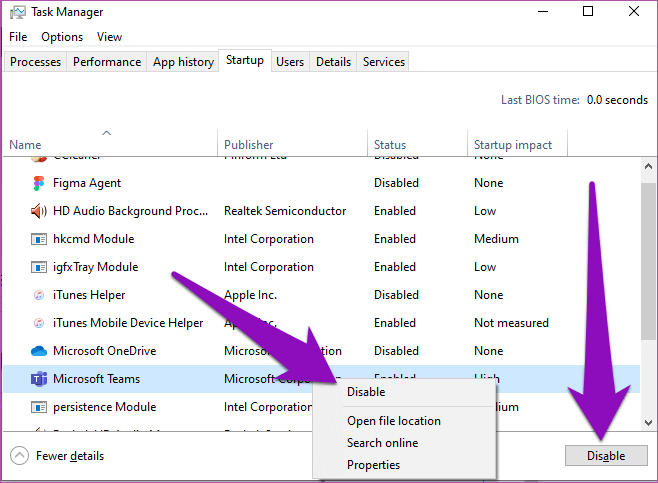The image size is (658, 483).
Task: Click the vertical scrollbar thumb
Action: (x=648, y=261)
